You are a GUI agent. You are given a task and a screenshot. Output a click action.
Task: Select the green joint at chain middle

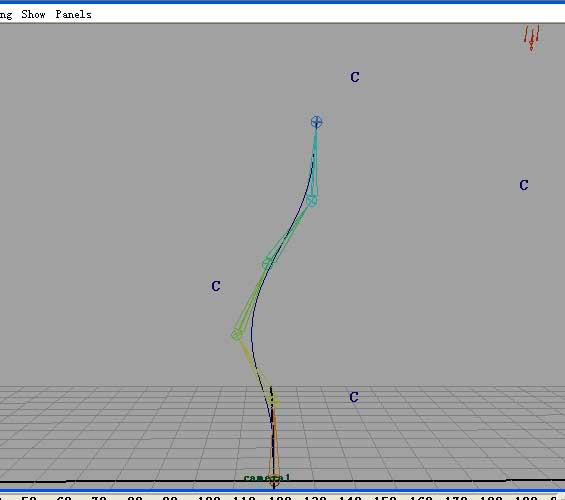pos(267,263)
